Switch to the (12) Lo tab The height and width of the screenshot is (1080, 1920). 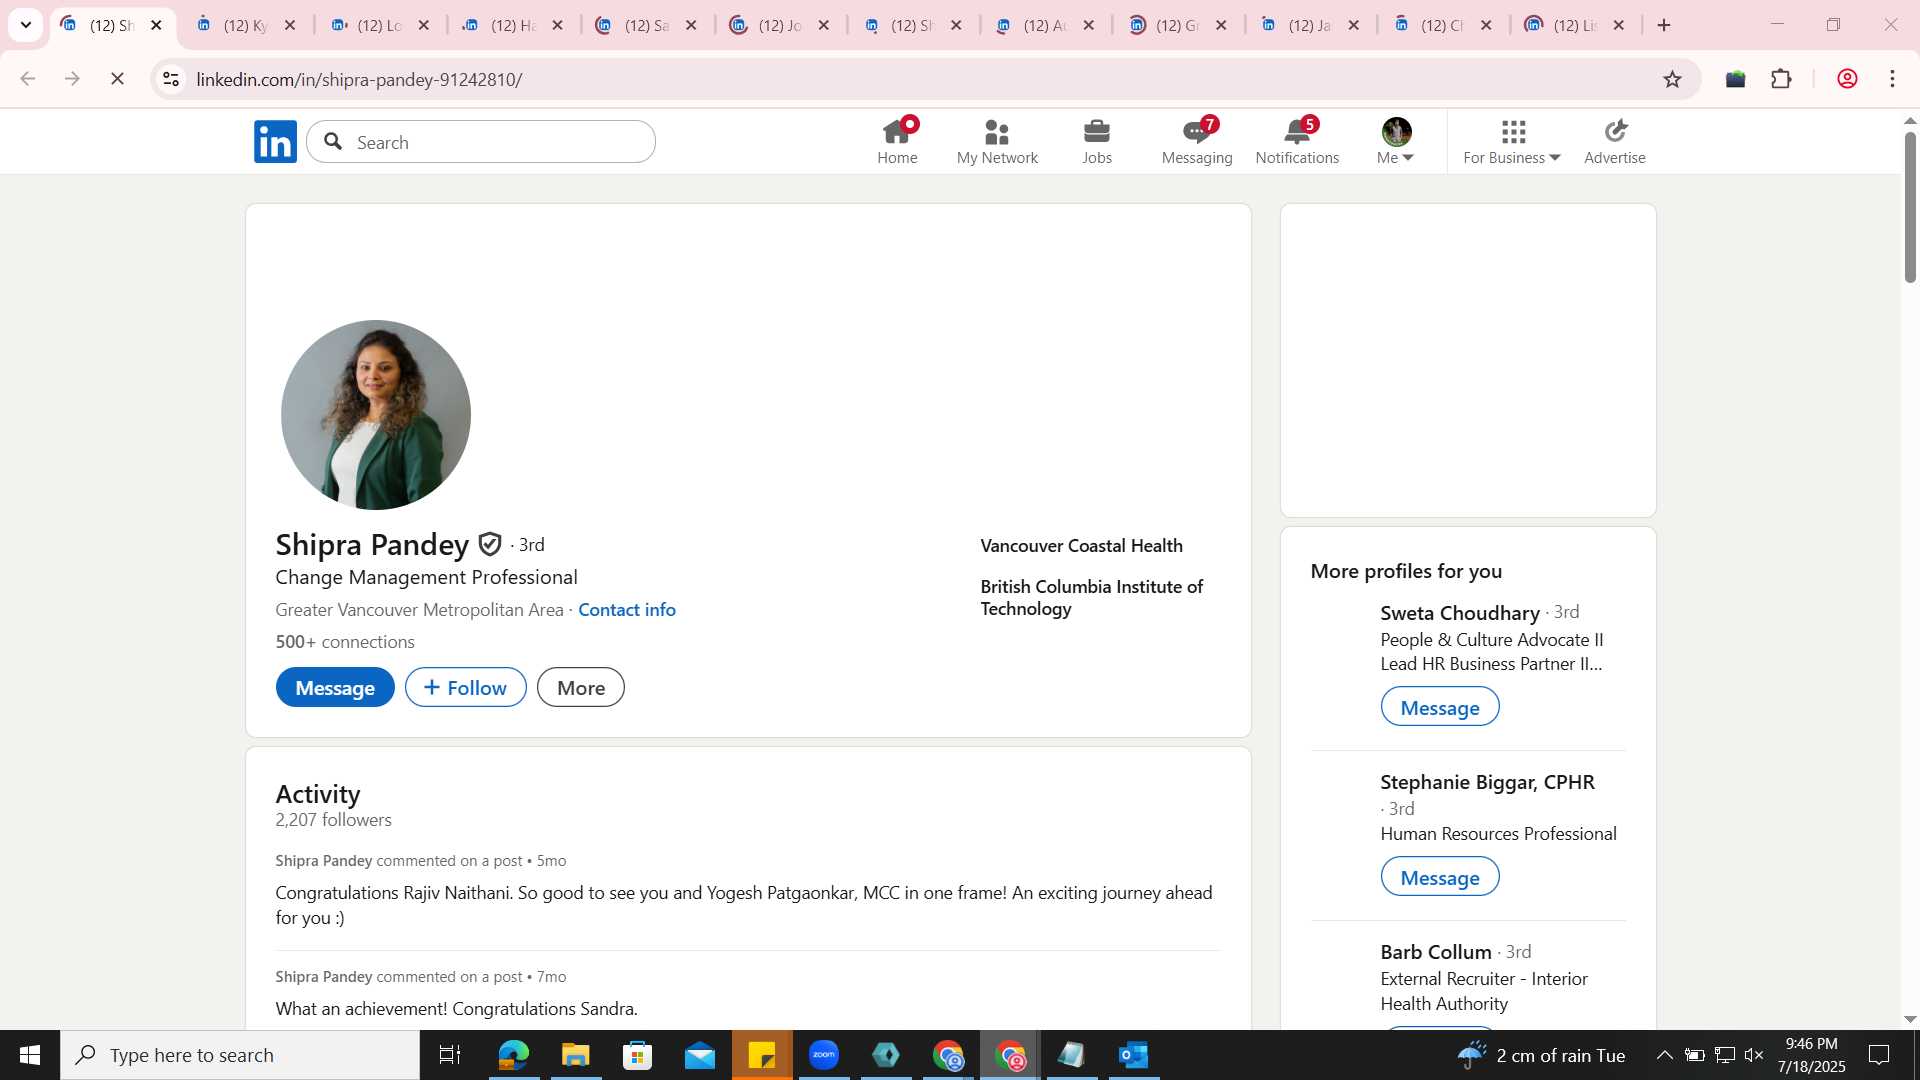point(379,25)
